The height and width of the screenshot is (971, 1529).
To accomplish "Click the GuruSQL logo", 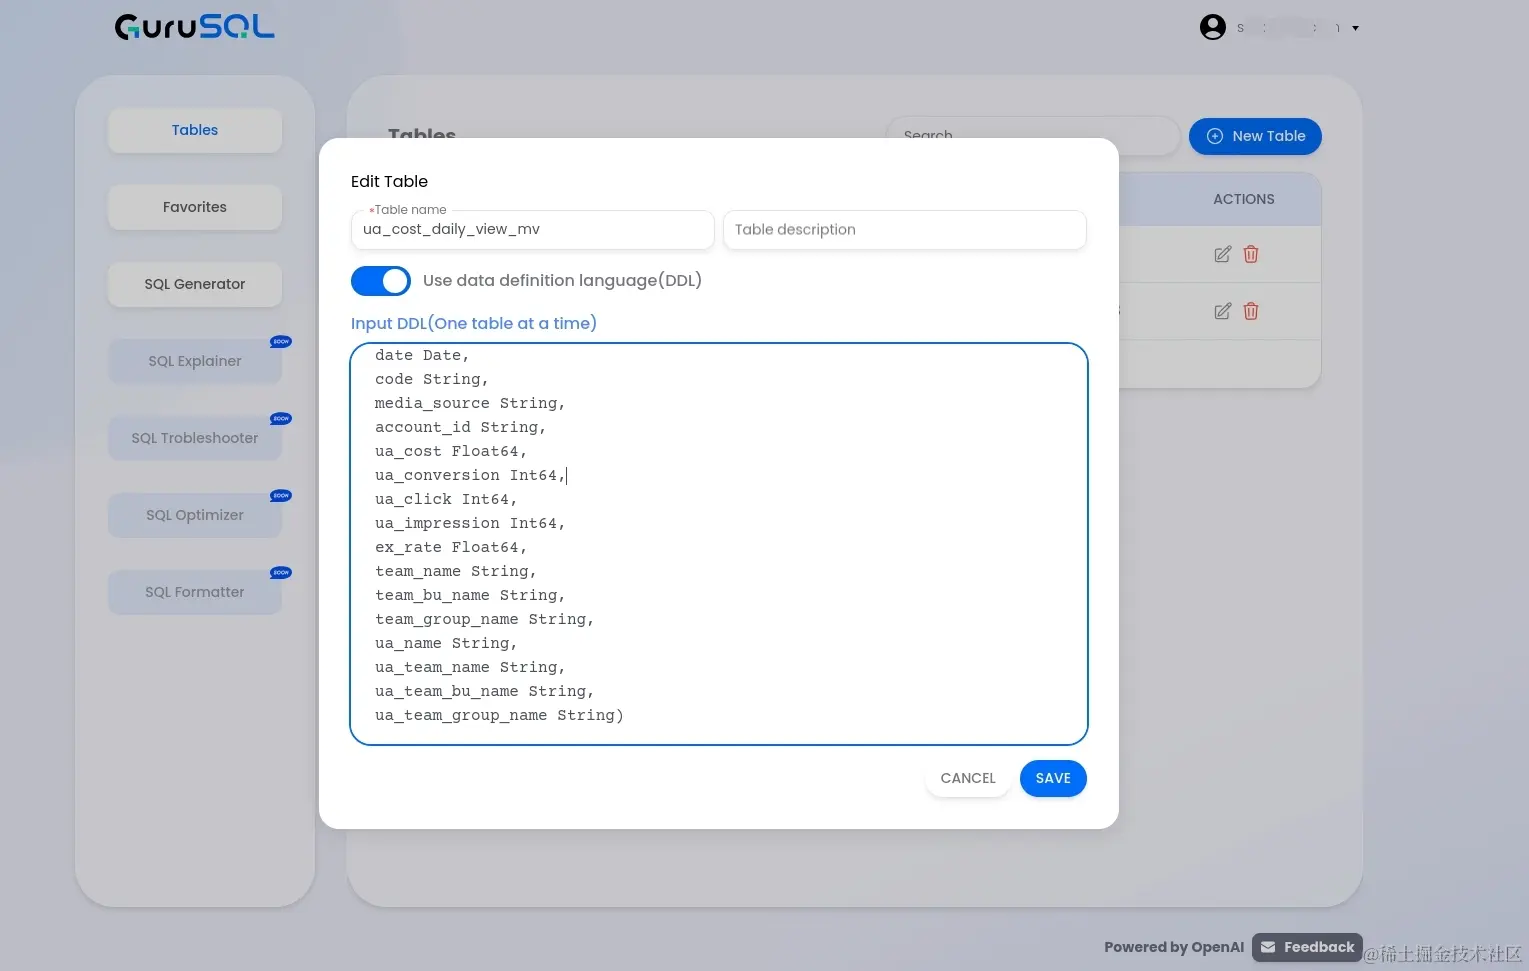I will pyautogui.click(x=194, y=27).
